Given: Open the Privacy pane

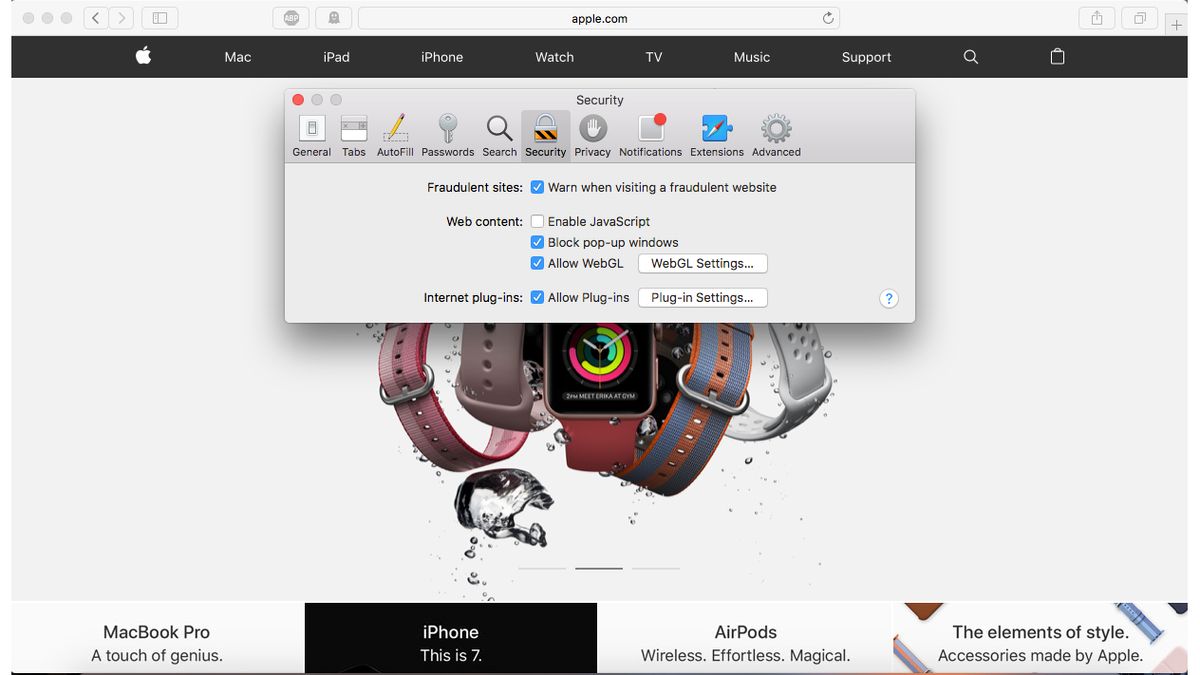Looking at the screenshot, I should [x=592, y=133].
